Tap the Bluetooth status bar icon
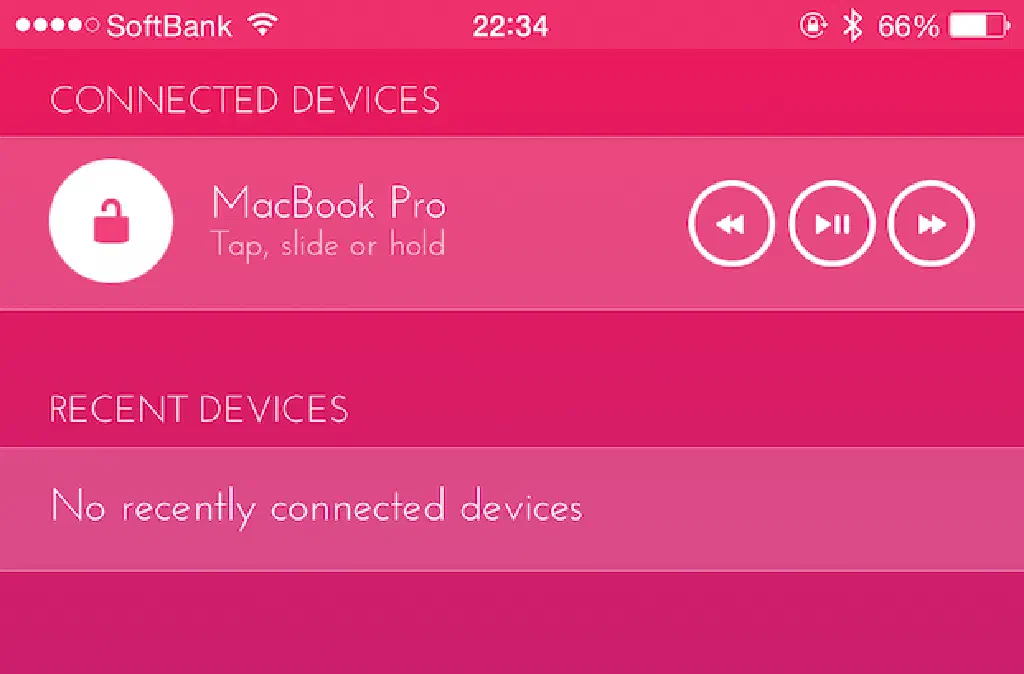The height and width of the screenshot is (674, 1024). [852, 26]
